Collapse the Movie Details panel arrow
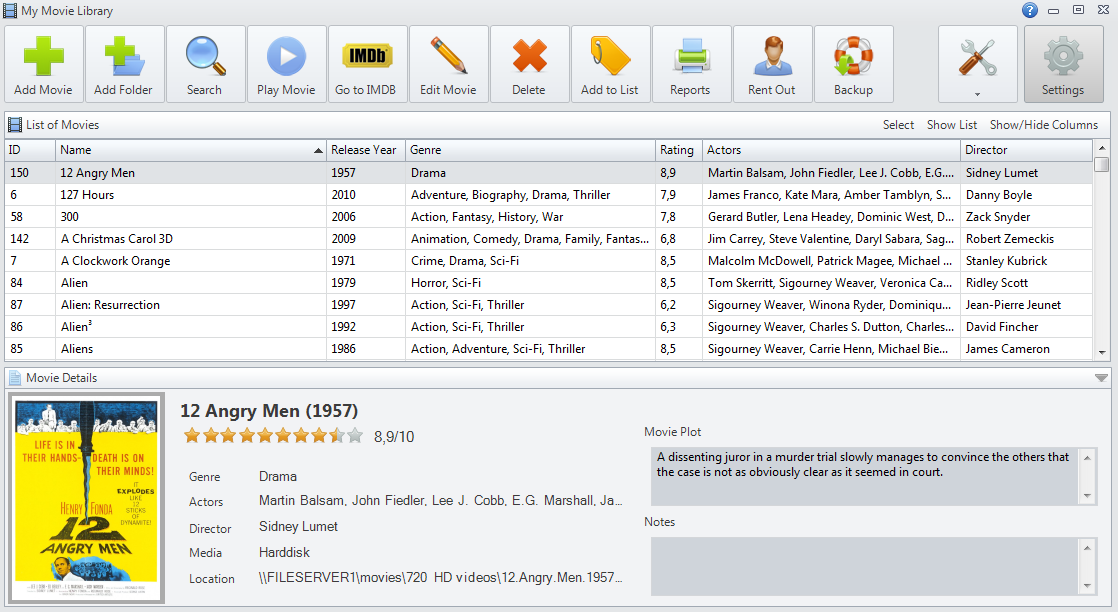 point(1102,378)
